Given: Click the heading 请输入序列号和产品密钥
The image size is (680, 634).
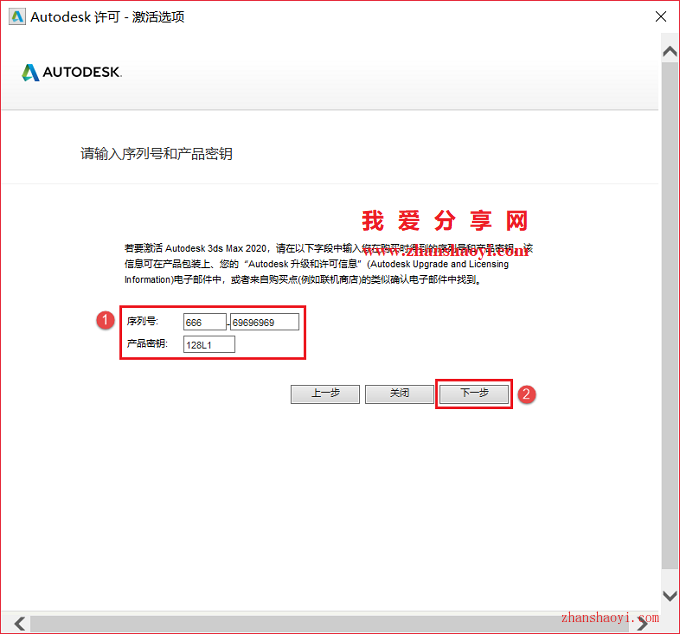Looking at the screenshot, I should click(x=157, y=154).
